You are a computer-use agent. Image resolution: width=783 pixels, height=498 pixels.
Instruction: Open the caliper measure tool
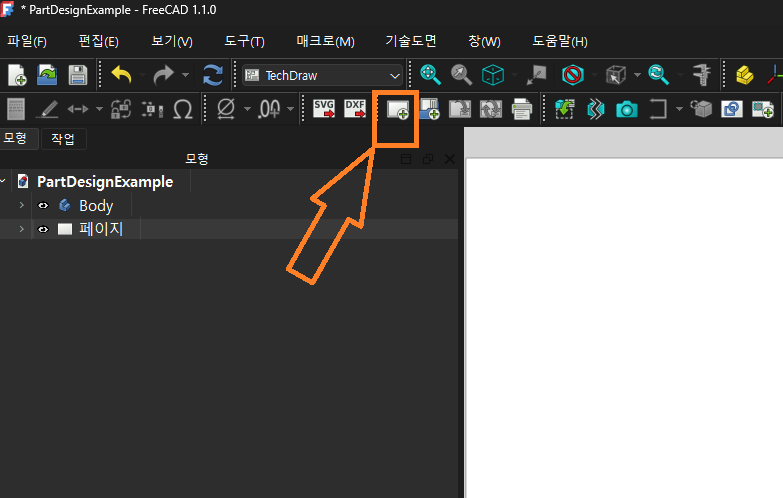tap(702, 75)
